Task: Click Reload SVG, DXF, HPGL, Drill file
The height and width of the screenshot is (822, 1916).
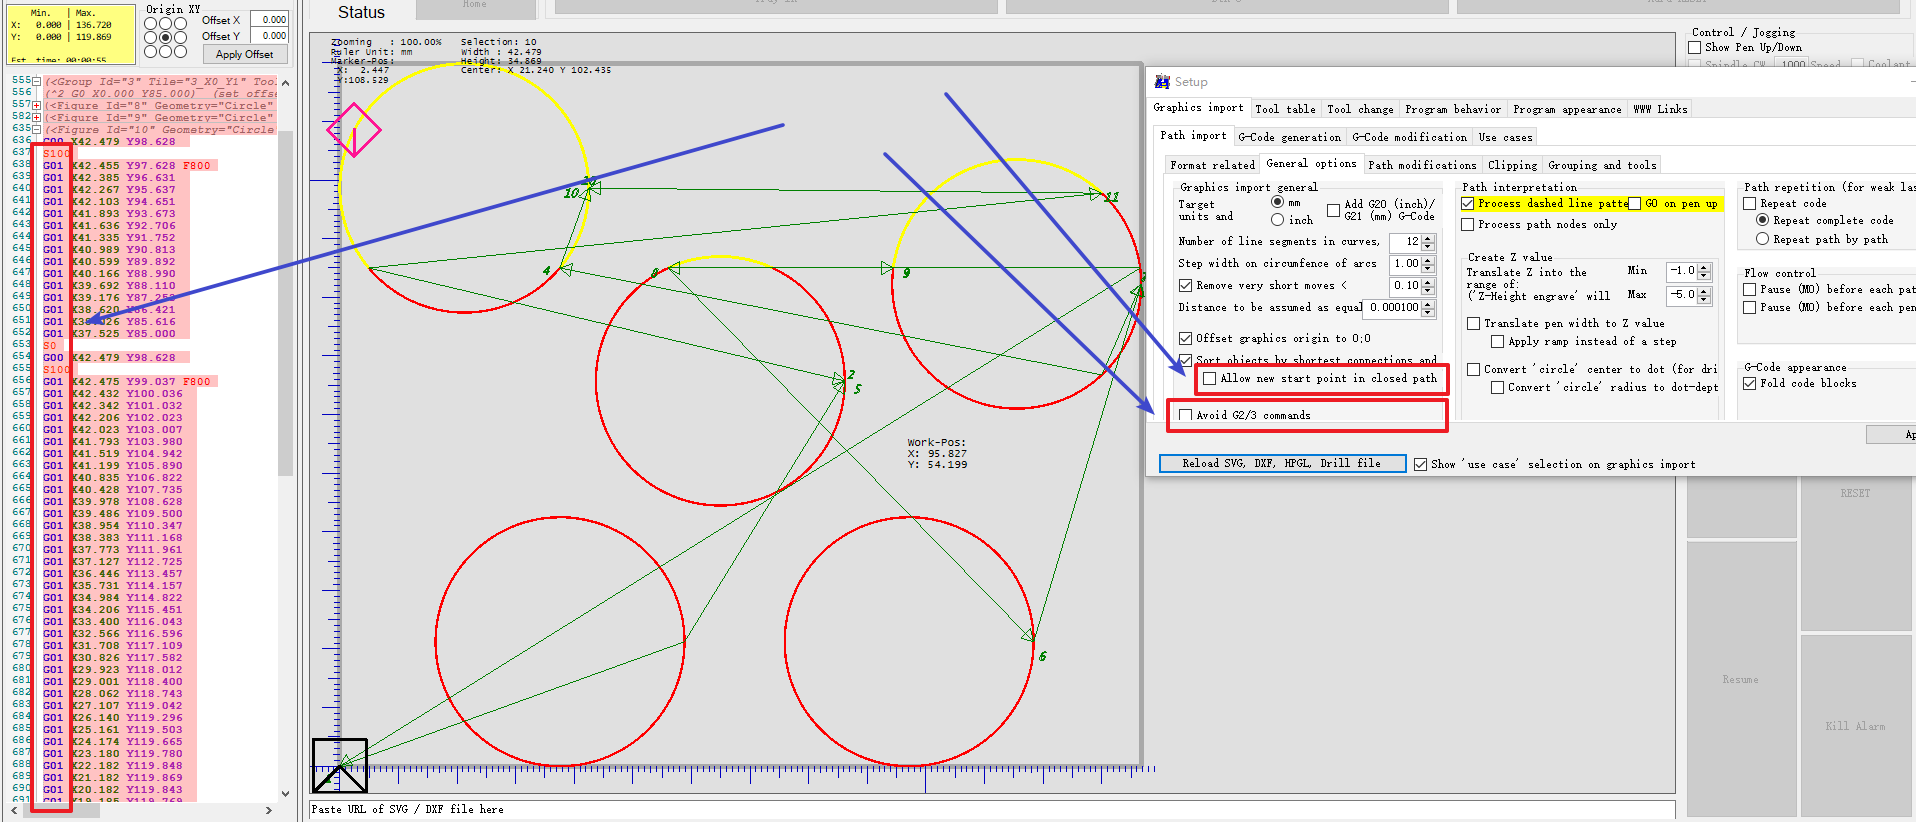Action: click(x=1281, y=463)
